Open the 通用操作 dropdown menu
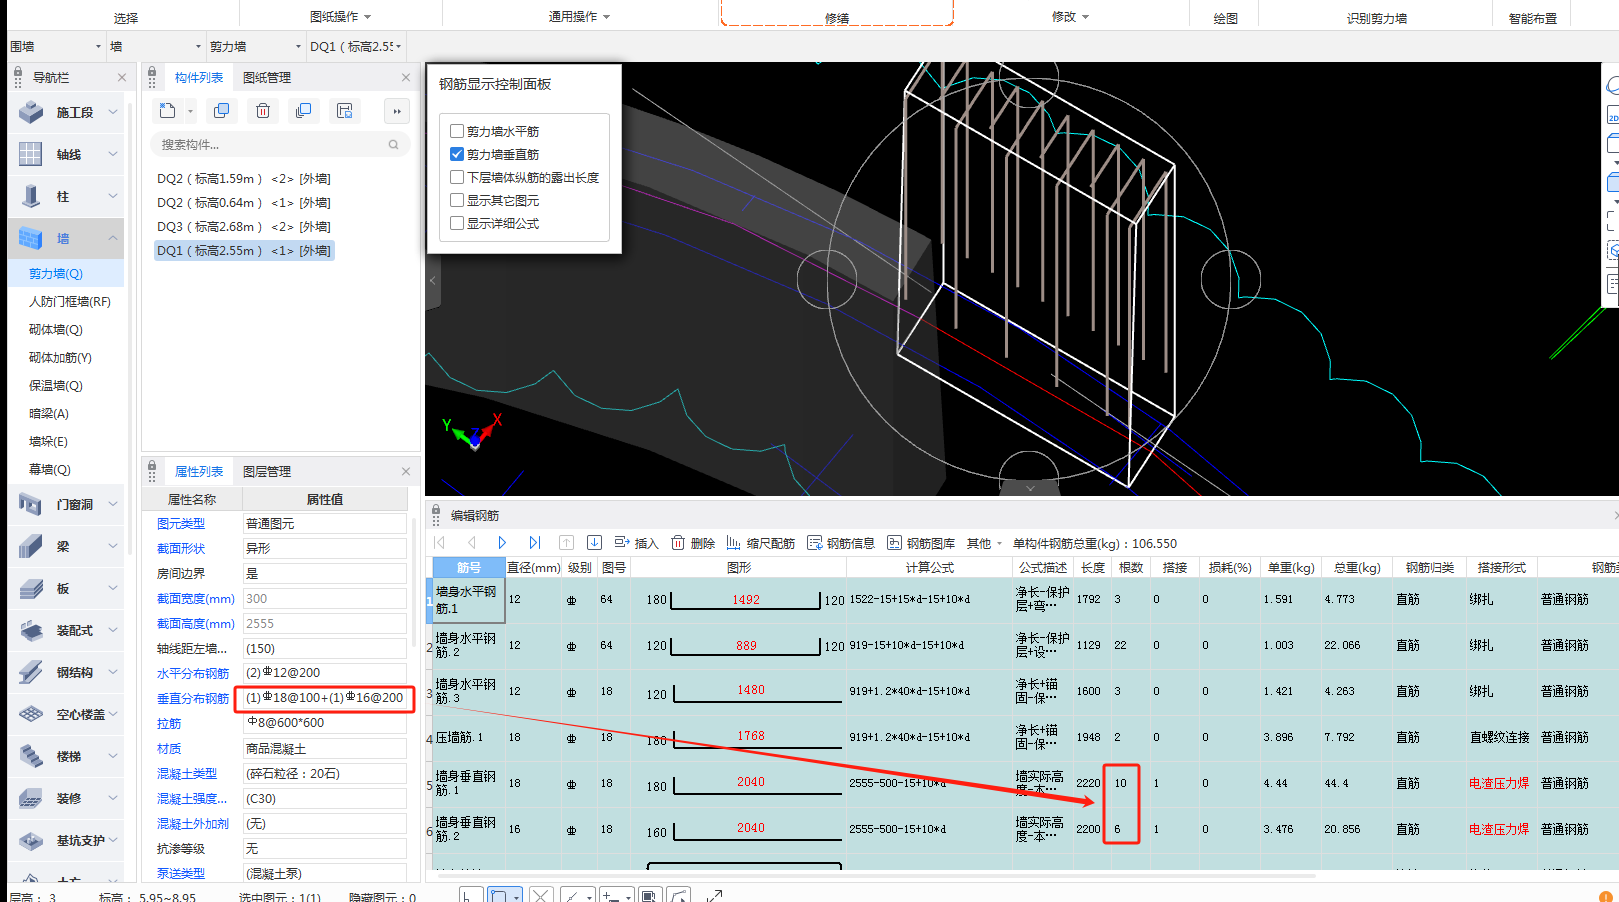The width and height of the screenshot is (1619, 902). pyautogui.click(x=579, y=17)
